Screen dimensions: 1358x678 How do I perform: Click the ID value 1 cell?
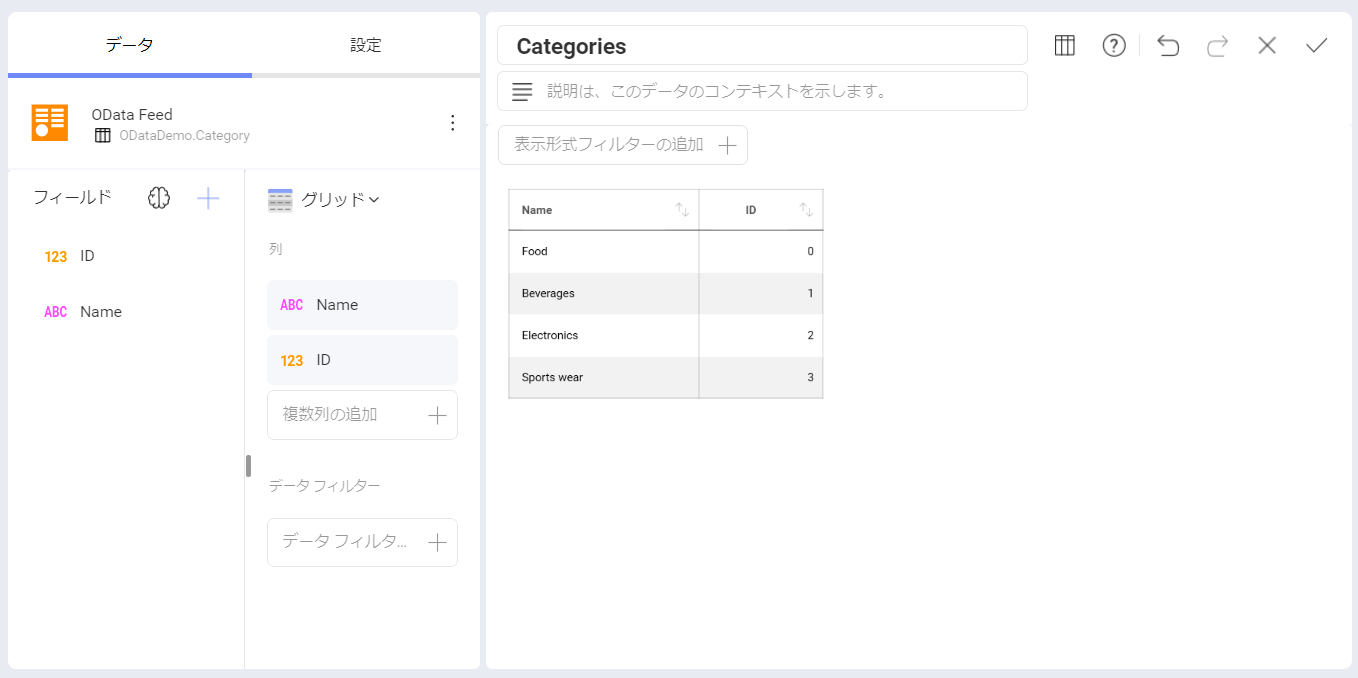tap(761, 294)
